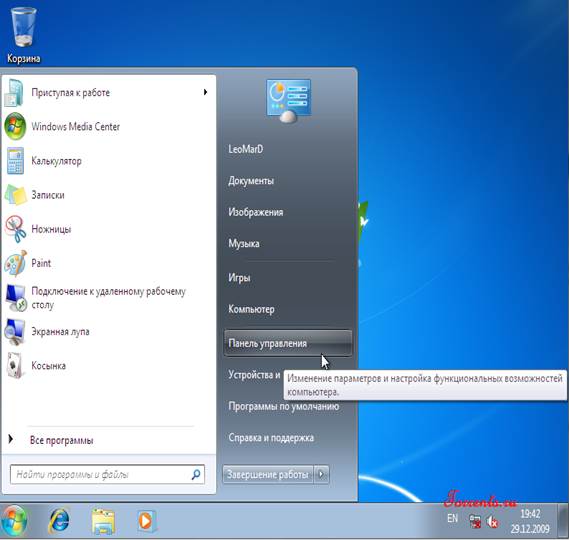Open Internet Explorer from the taskbar
This screenshot has width=569, height=540.
click(x=59, y=521)
